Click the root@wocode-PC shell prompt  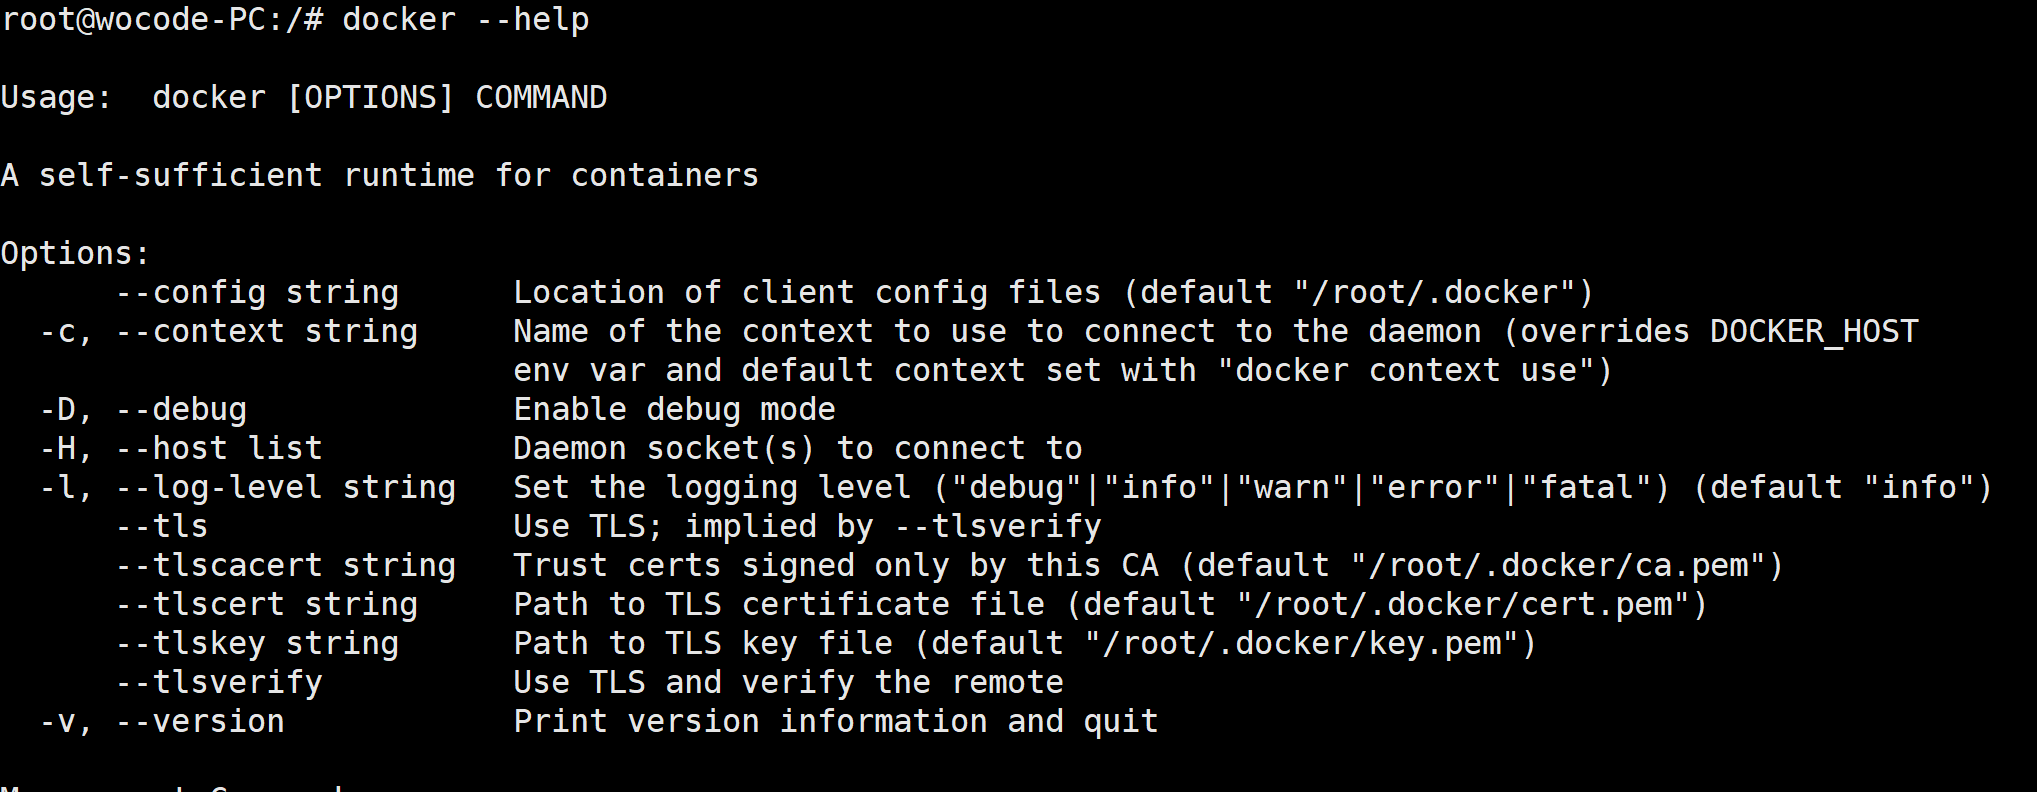coord(162,20)
